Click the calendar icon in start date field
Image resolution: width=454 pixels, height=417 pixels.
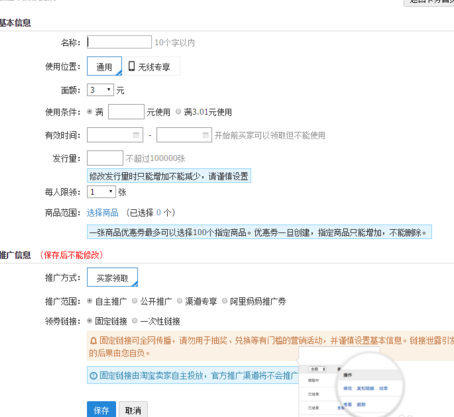point(136,135)
